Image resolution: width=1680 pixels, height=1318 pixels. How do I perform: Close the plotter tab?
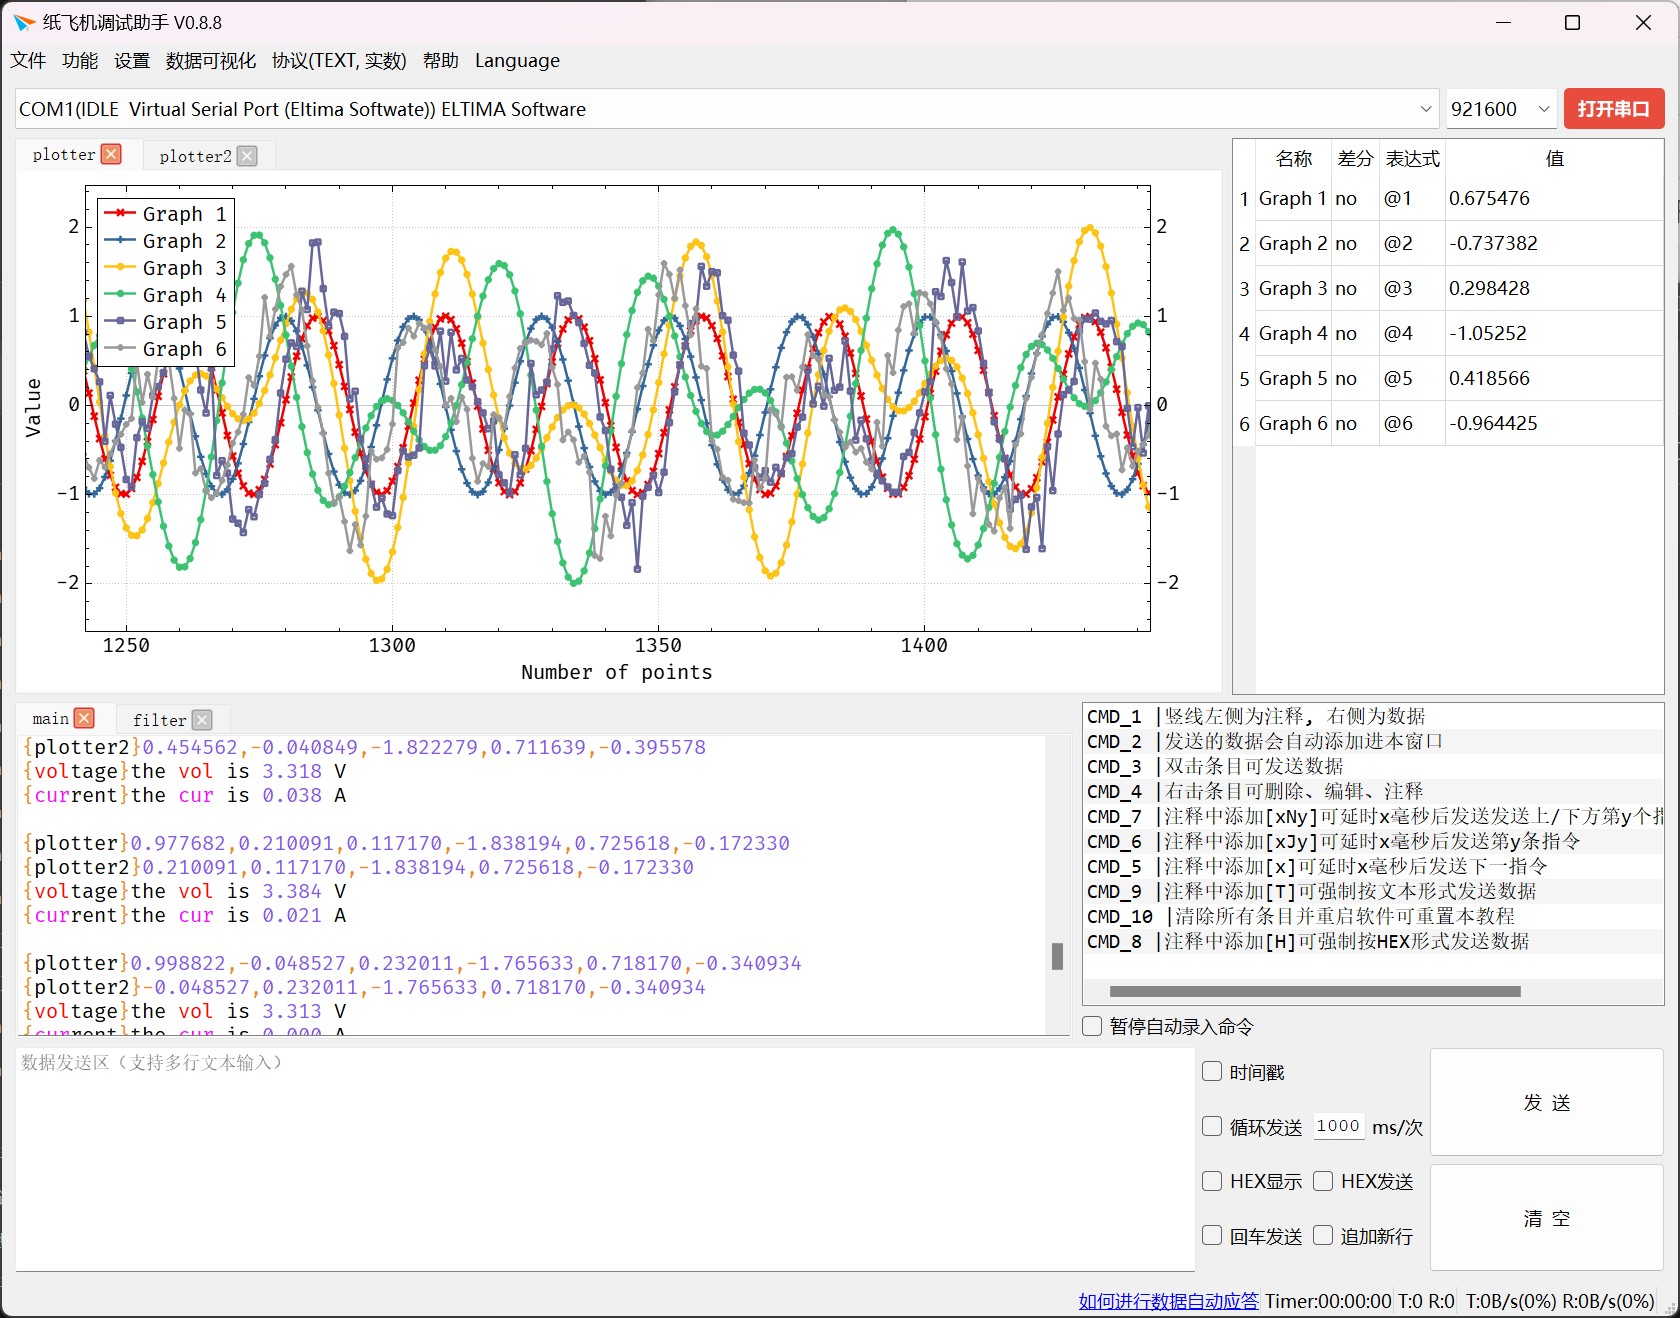(x=112, y=154)
